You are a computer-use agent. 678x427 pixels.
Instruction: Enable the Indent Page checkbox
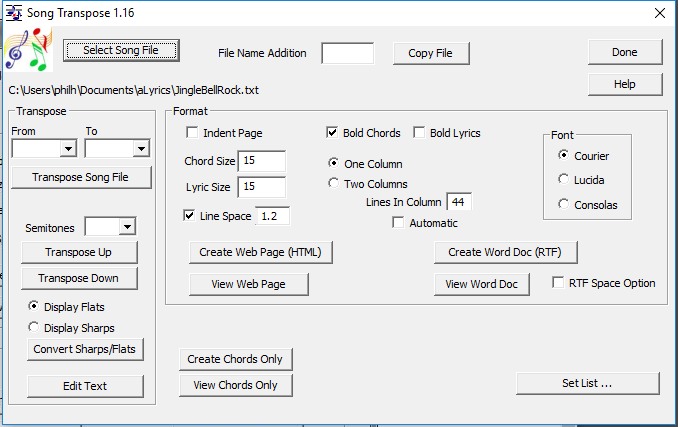pyautogui.click(x=192, y=133)
